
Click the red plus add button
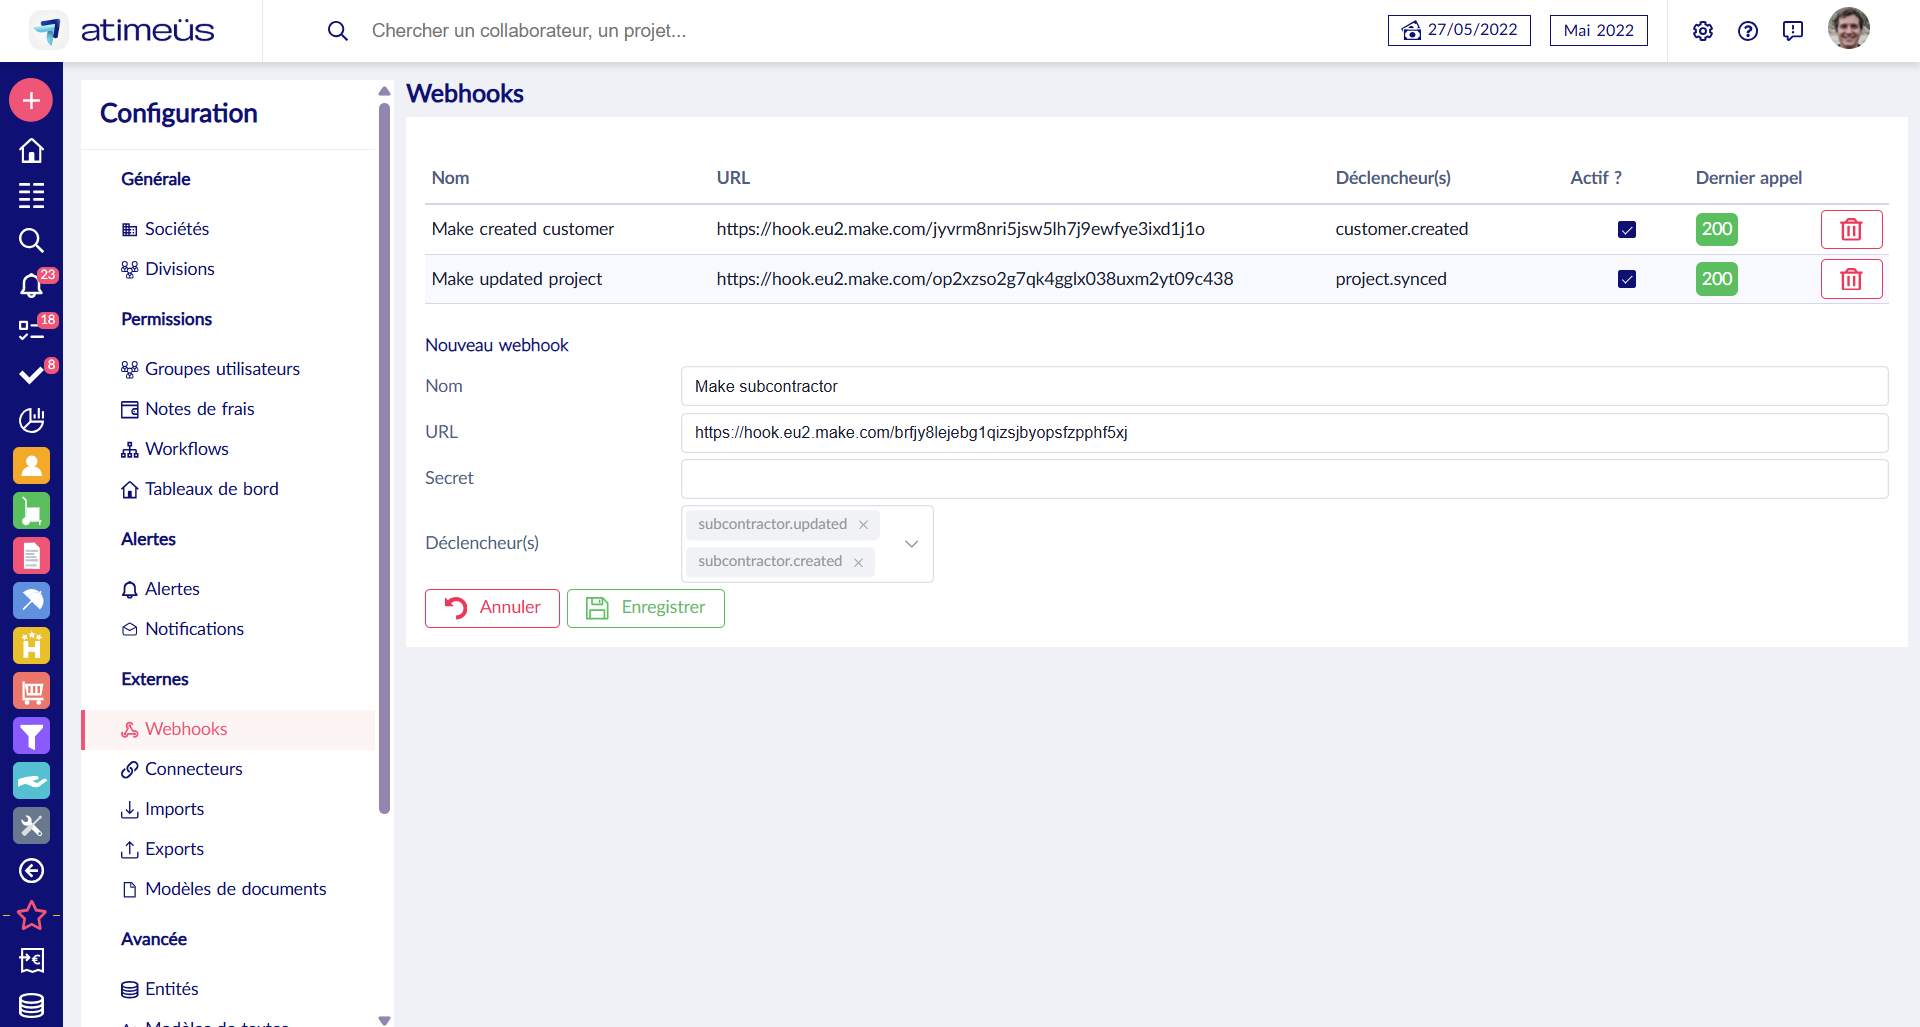[x=31, y=100]
